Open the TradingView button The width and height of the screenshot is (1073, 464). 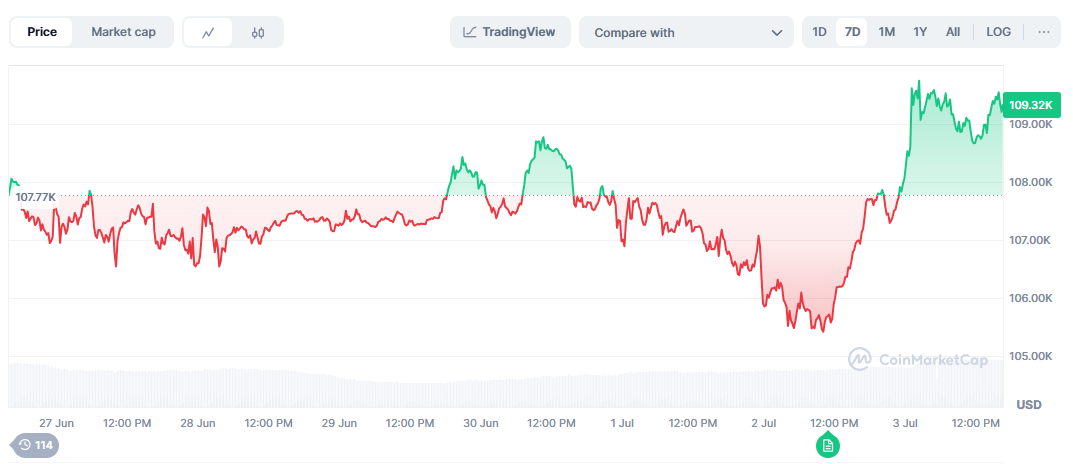(510, 32)
